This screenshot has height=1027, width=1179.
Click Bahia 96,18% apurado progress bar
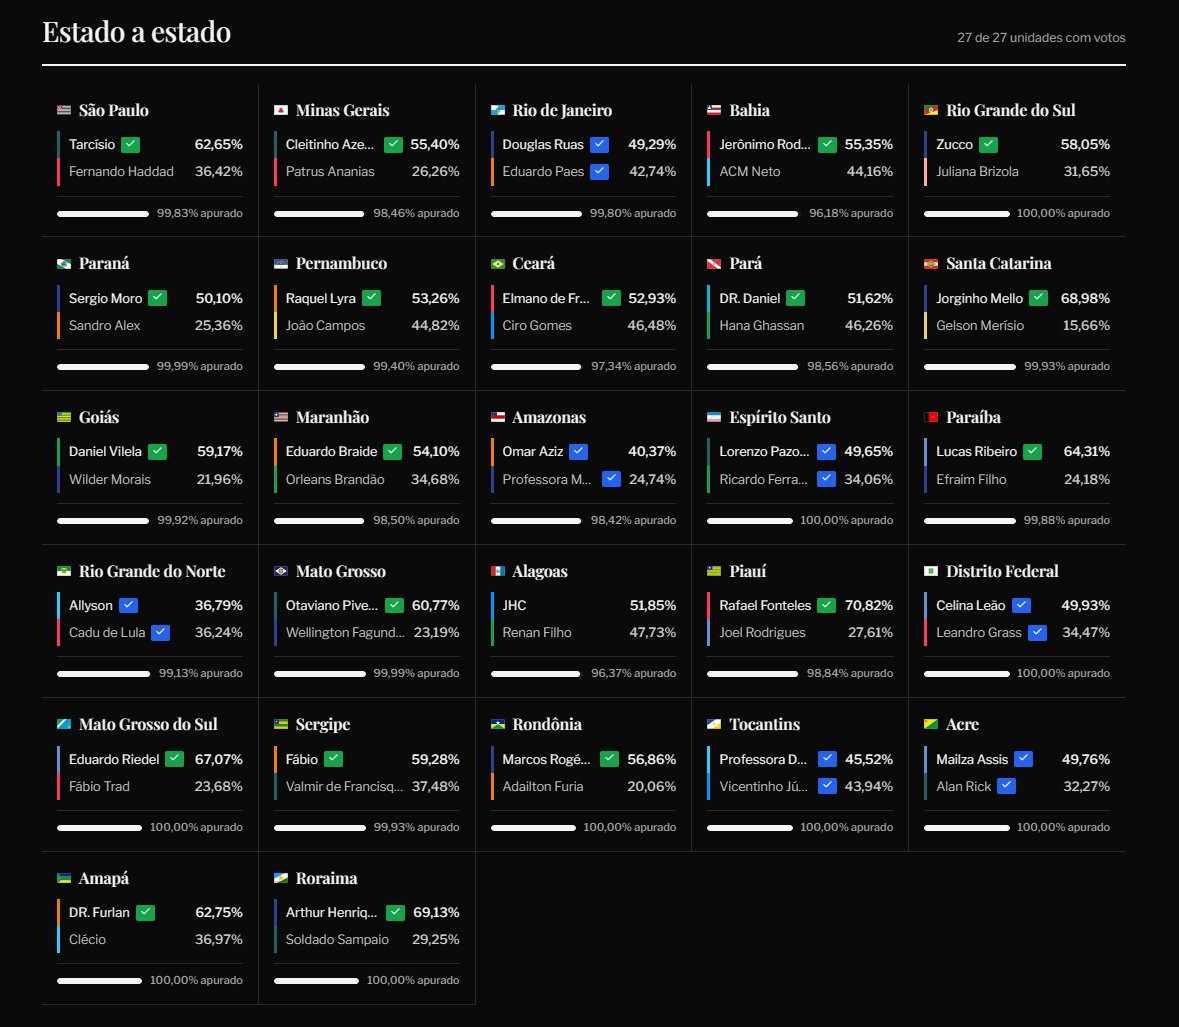point(752,214)
